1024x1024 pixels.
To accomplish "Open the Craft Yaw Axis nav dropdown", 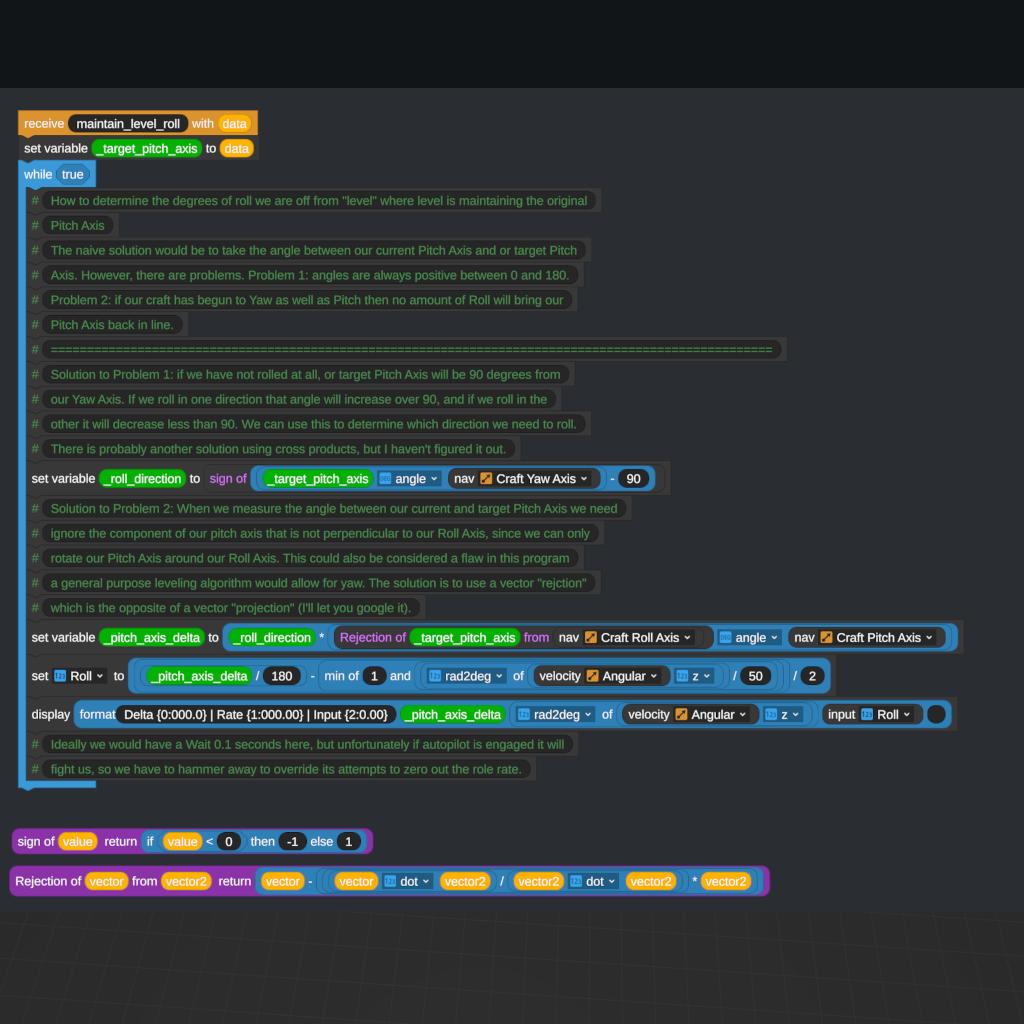I will 584,479.
